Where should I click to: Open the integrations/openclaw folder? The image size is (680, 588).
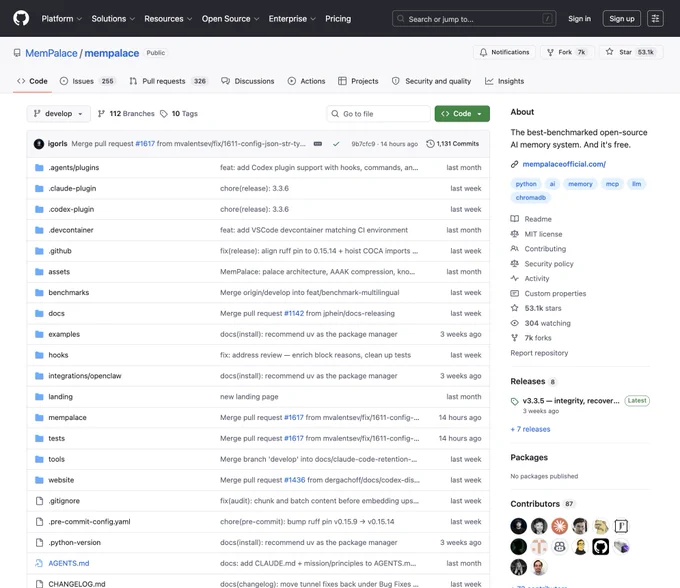[85, 376]
